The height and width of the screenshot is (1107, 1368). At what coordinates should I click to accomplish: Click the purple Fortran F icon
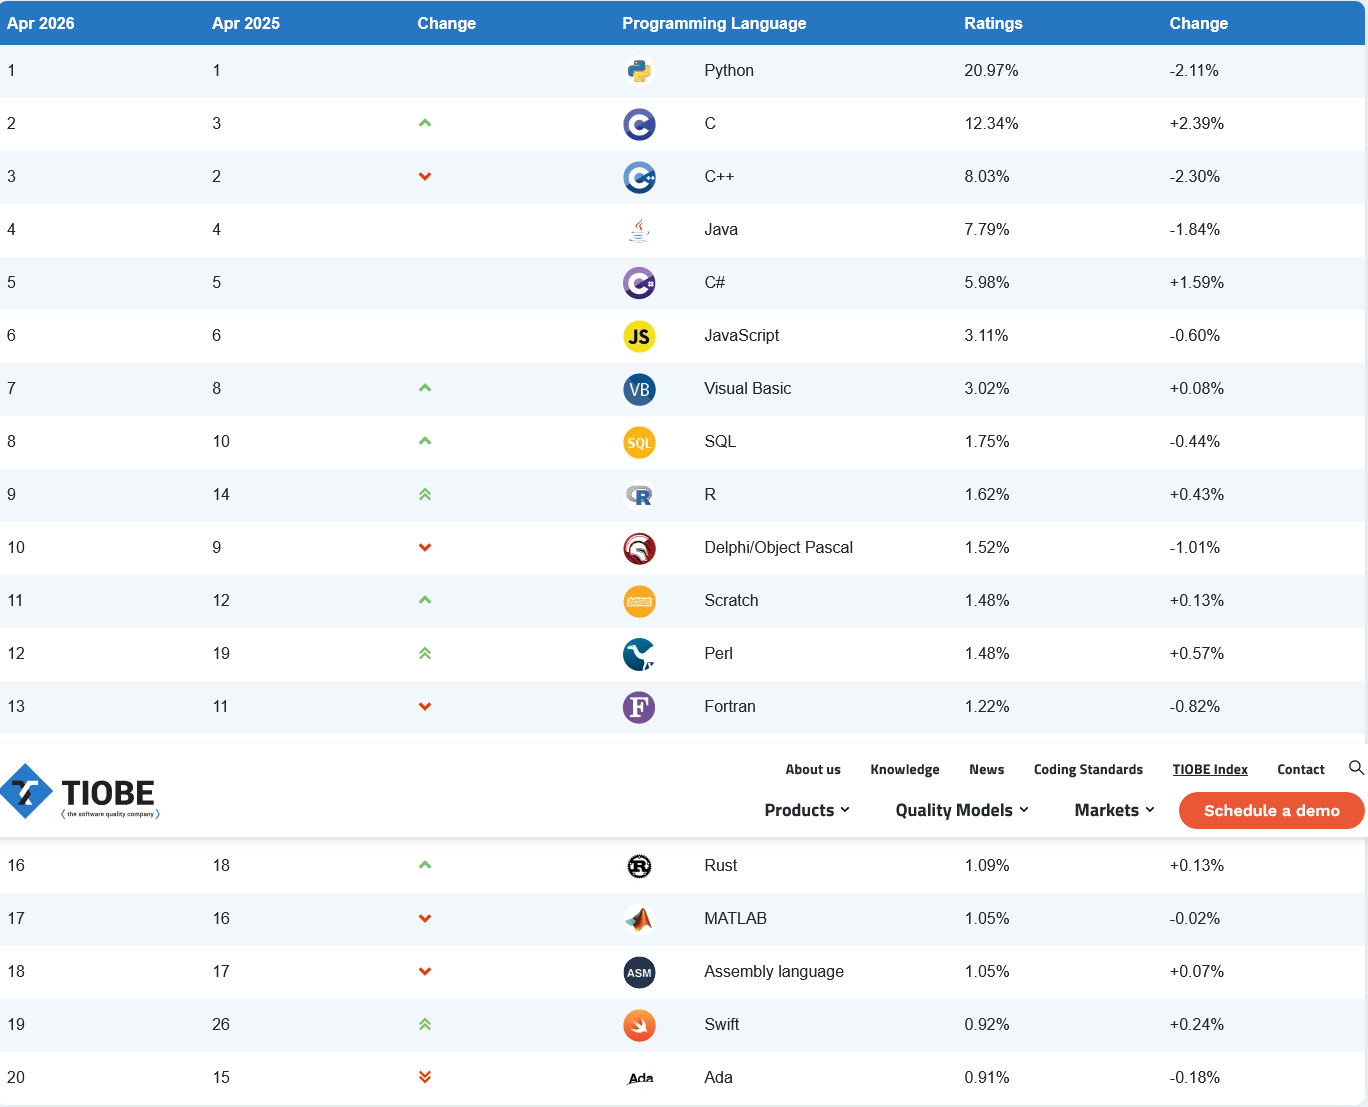[639, 707]
